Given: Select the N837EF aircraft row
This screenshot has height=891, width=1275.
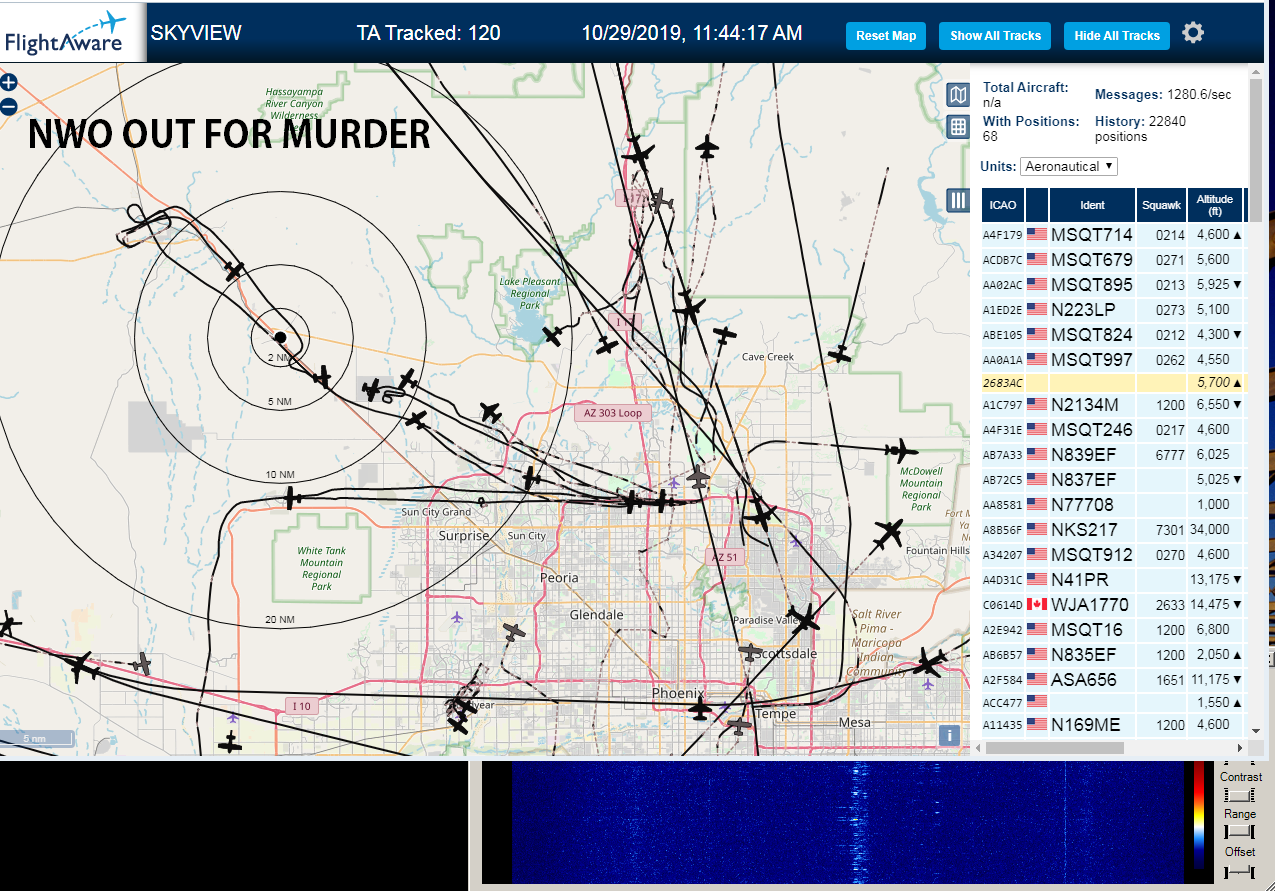Looking at the screenshot, I should tap(1113, 480).
